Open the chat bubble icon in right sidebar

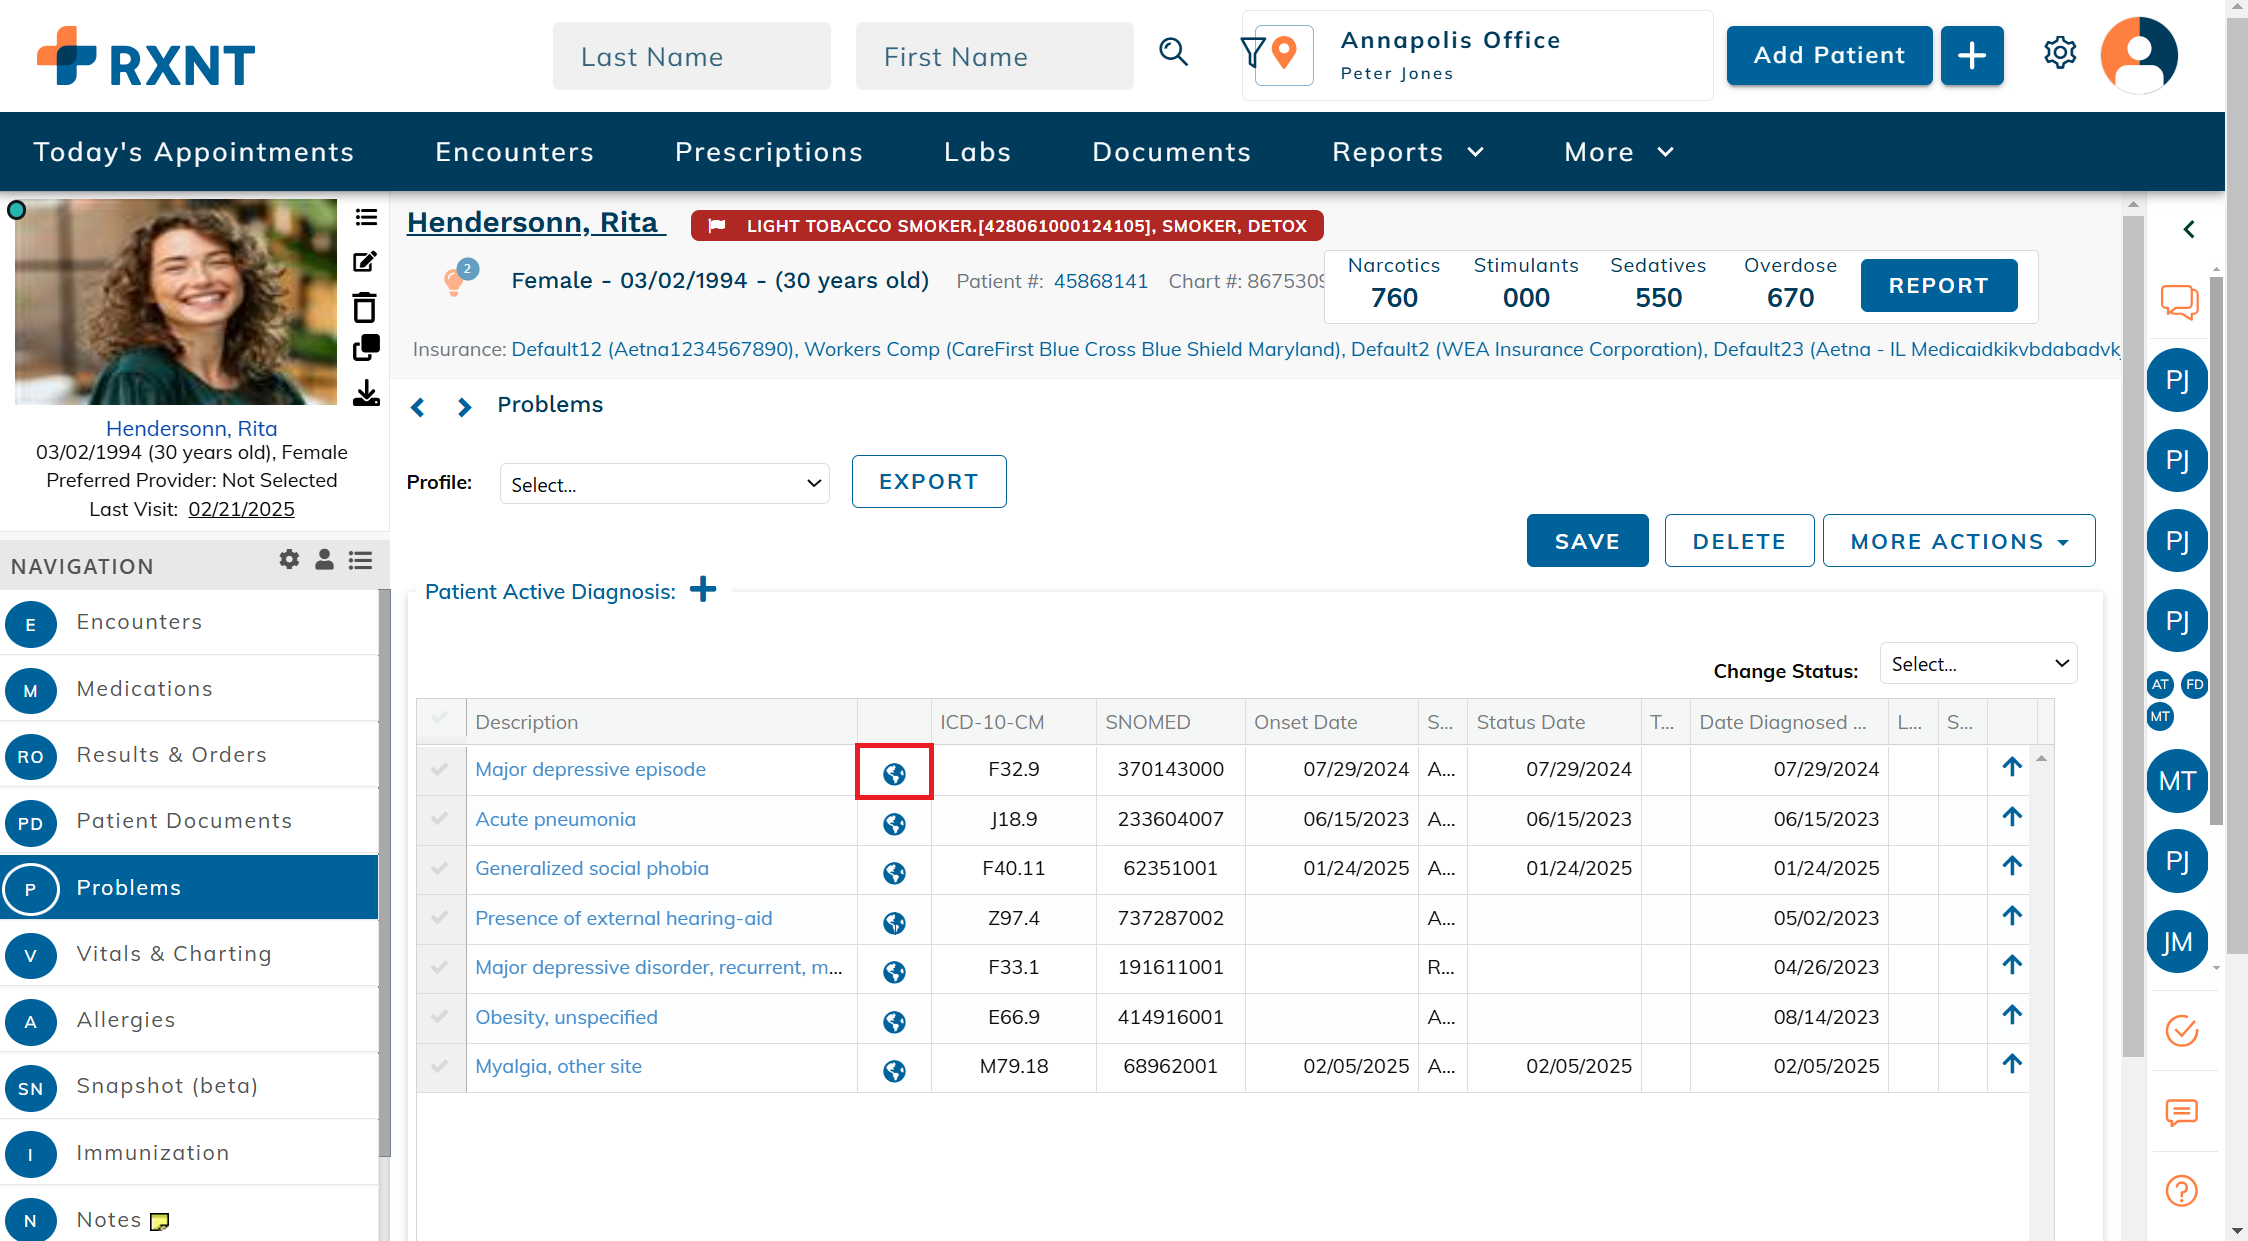tap(2179, 301)
